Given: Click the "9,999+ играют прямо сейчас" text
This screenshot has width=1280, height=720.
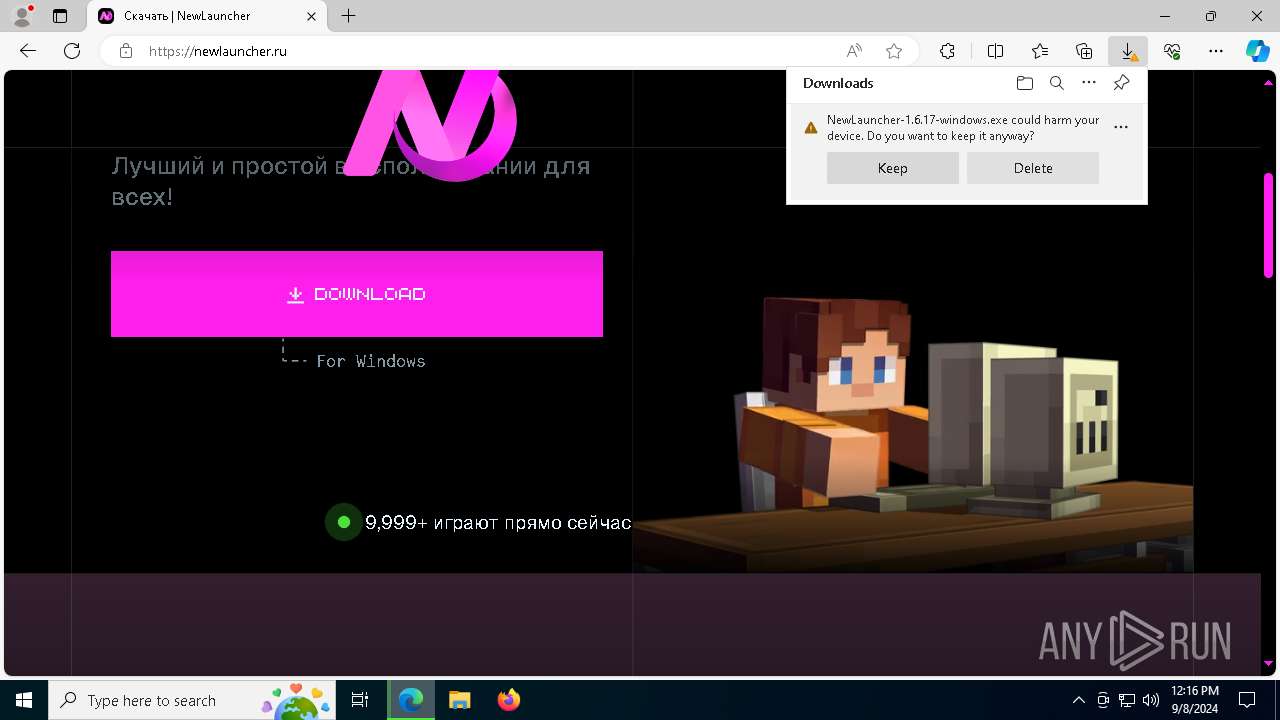Looking at the screenshot, I should 498,522.
